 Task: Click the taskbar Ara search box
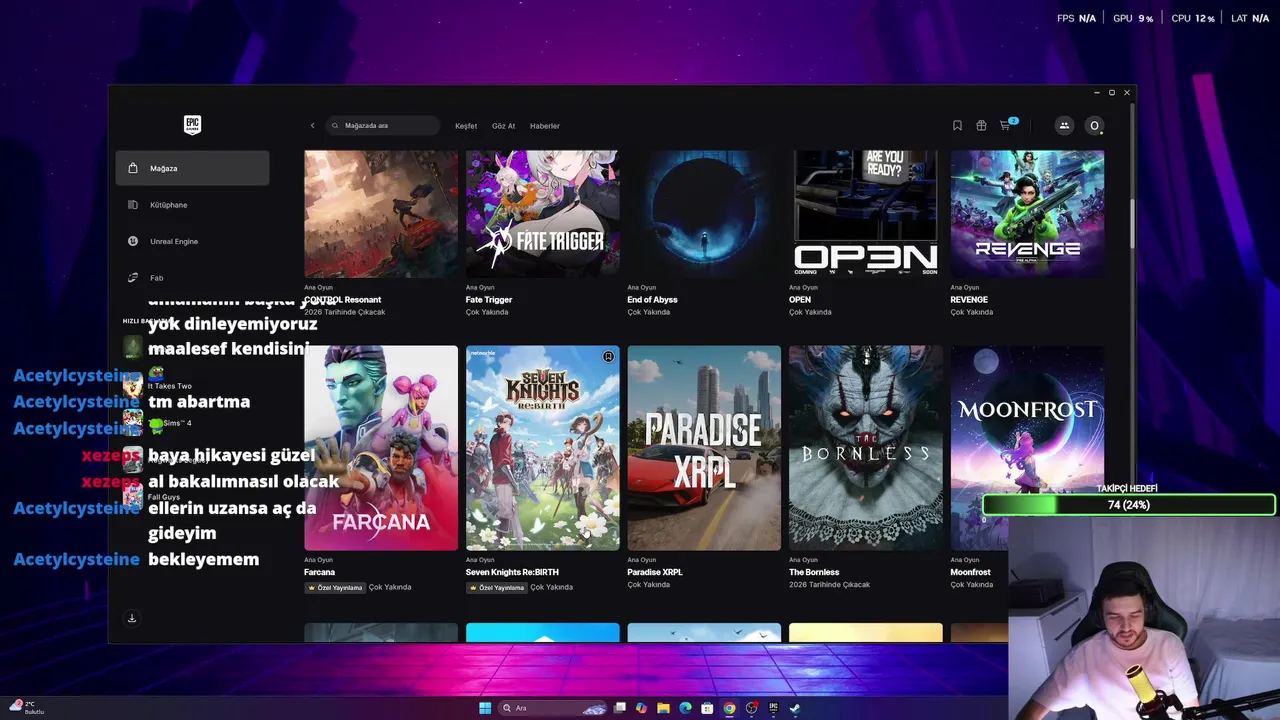click(x=553, y=708)
